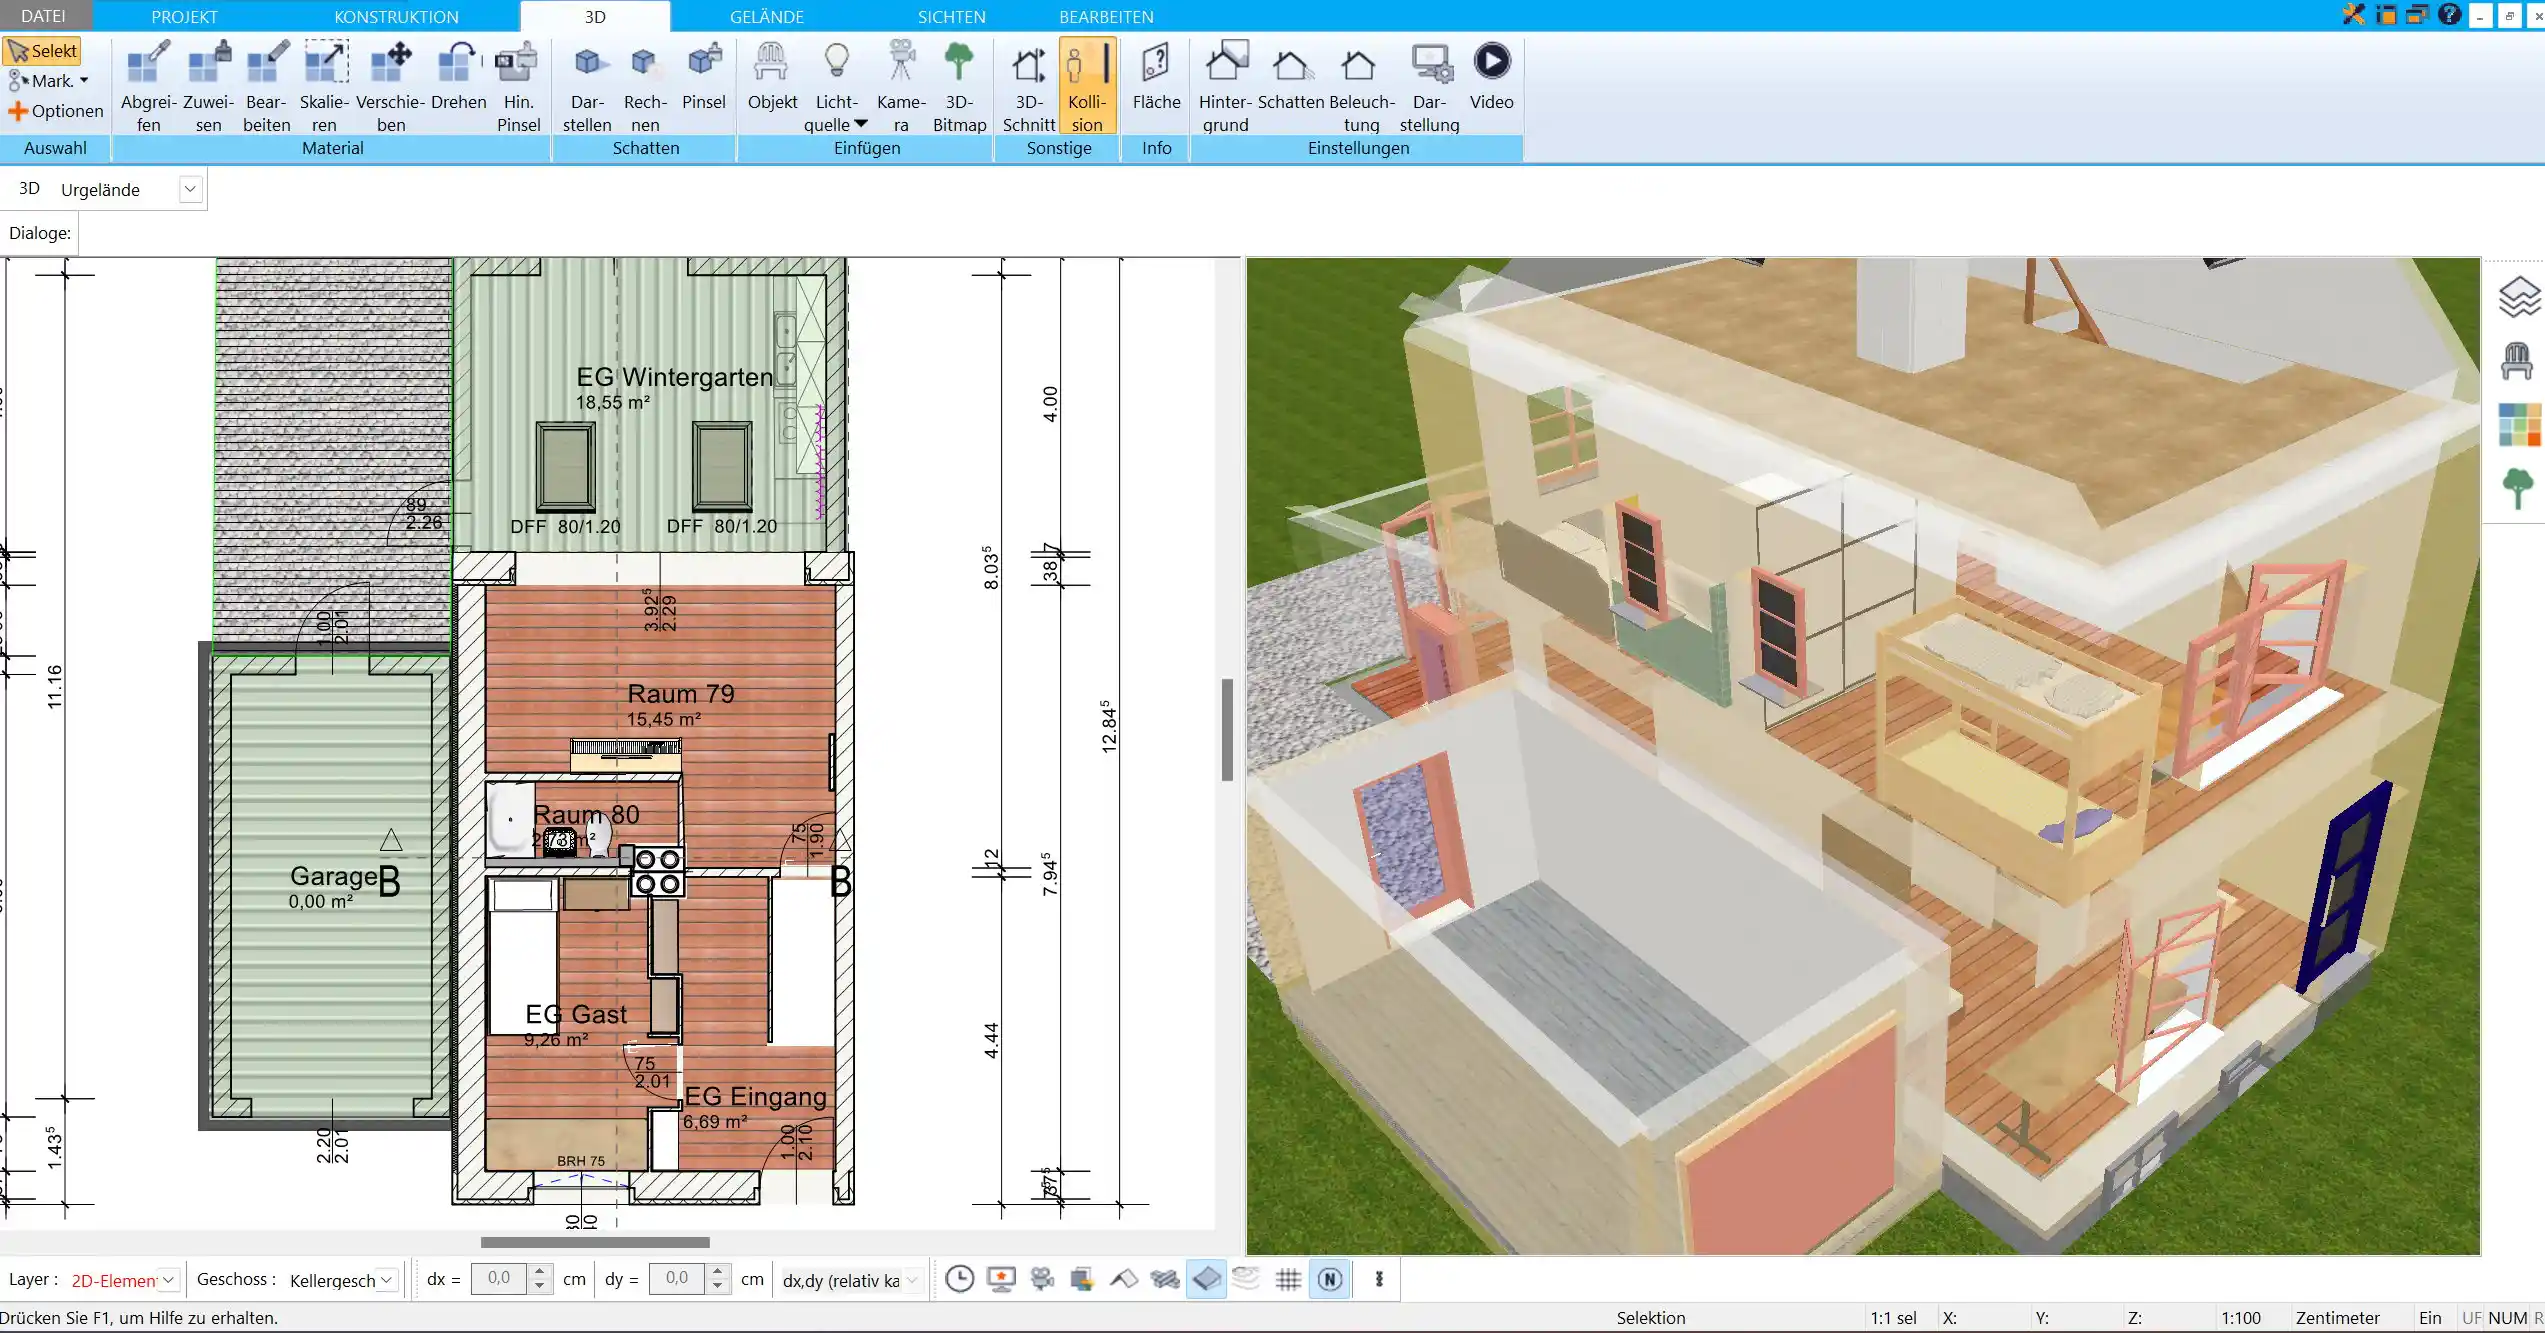Select the Pinsel shadow tool

(x=704, y=76)
